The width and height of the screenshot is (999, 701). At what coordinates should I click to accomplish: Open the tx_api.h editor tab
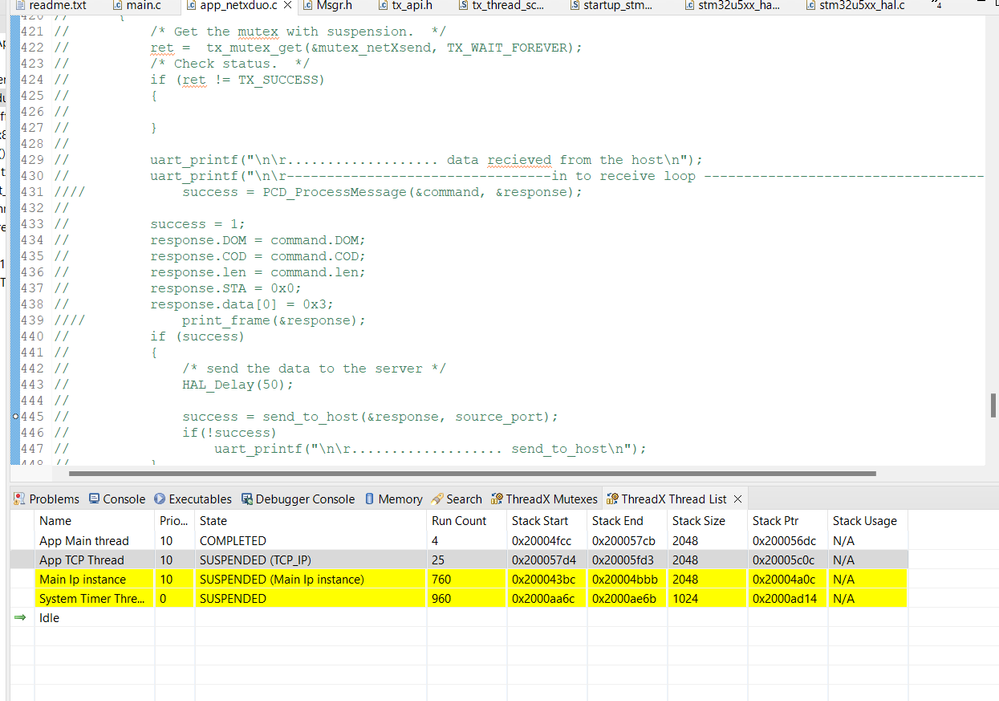point(406,6)
